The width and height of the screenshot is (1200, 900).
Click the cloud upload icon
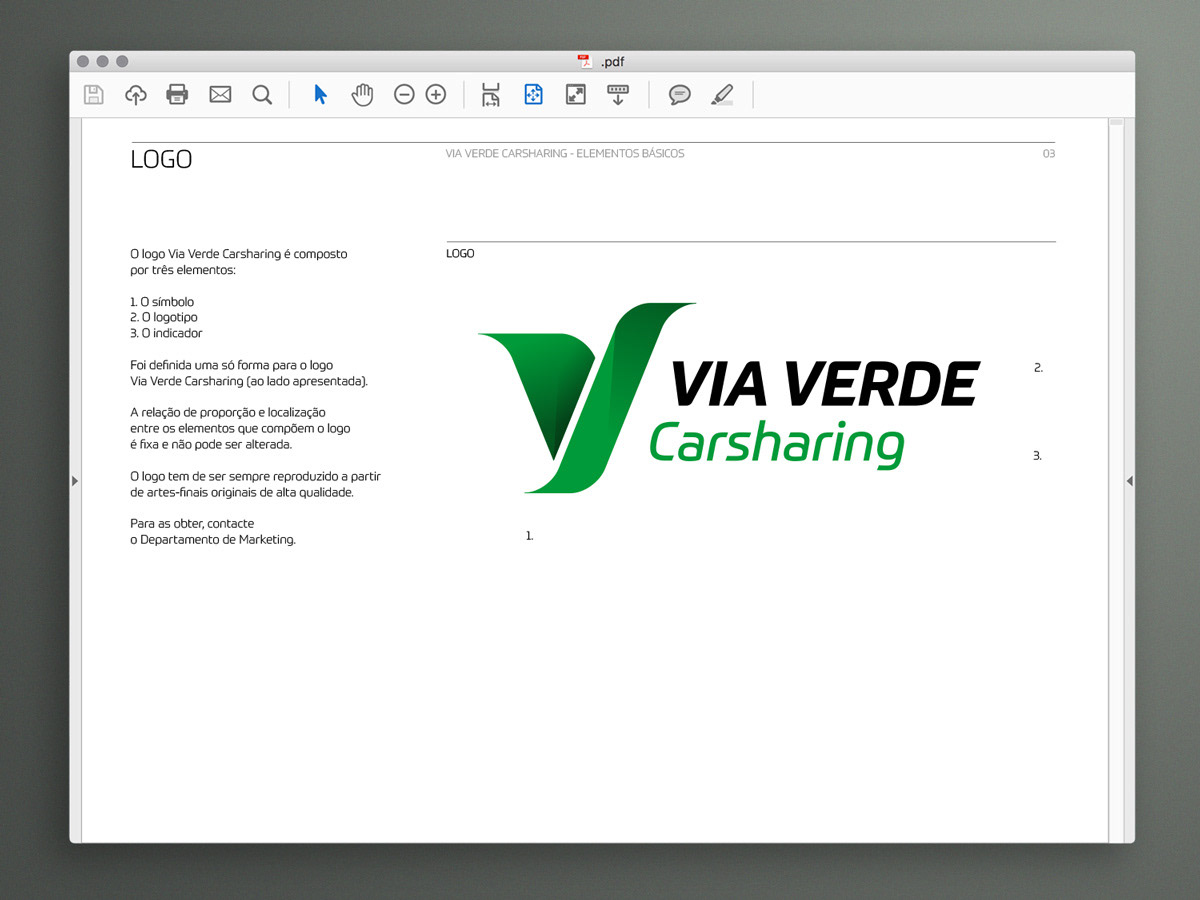coord(135,95)
